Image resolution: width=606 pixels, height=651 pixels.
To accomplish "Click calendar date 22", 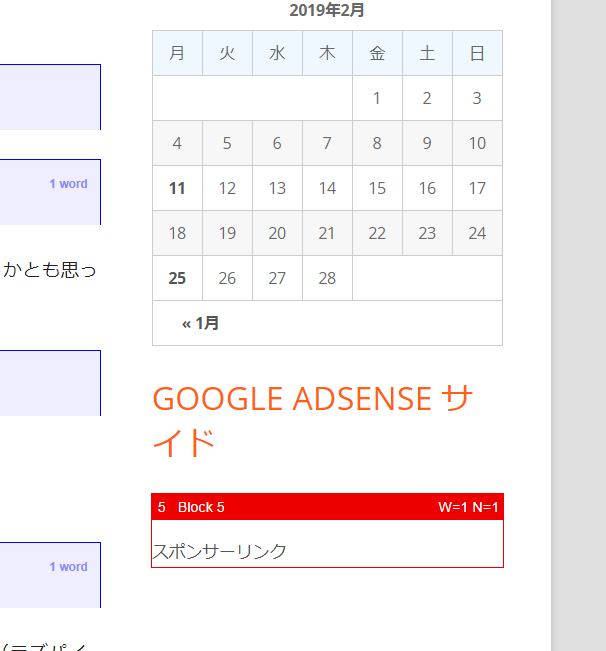I will [377, 233].
